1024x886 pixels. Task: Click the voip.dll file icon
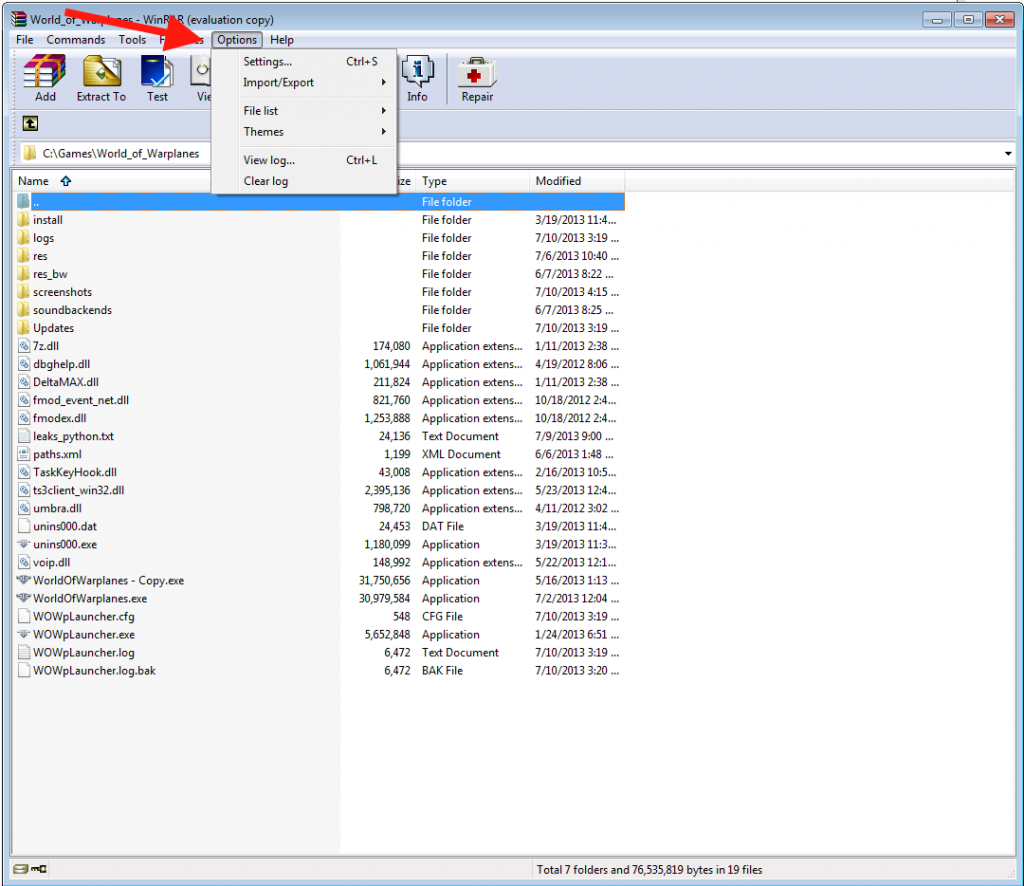pyautogui.click(x=24, y=562)
